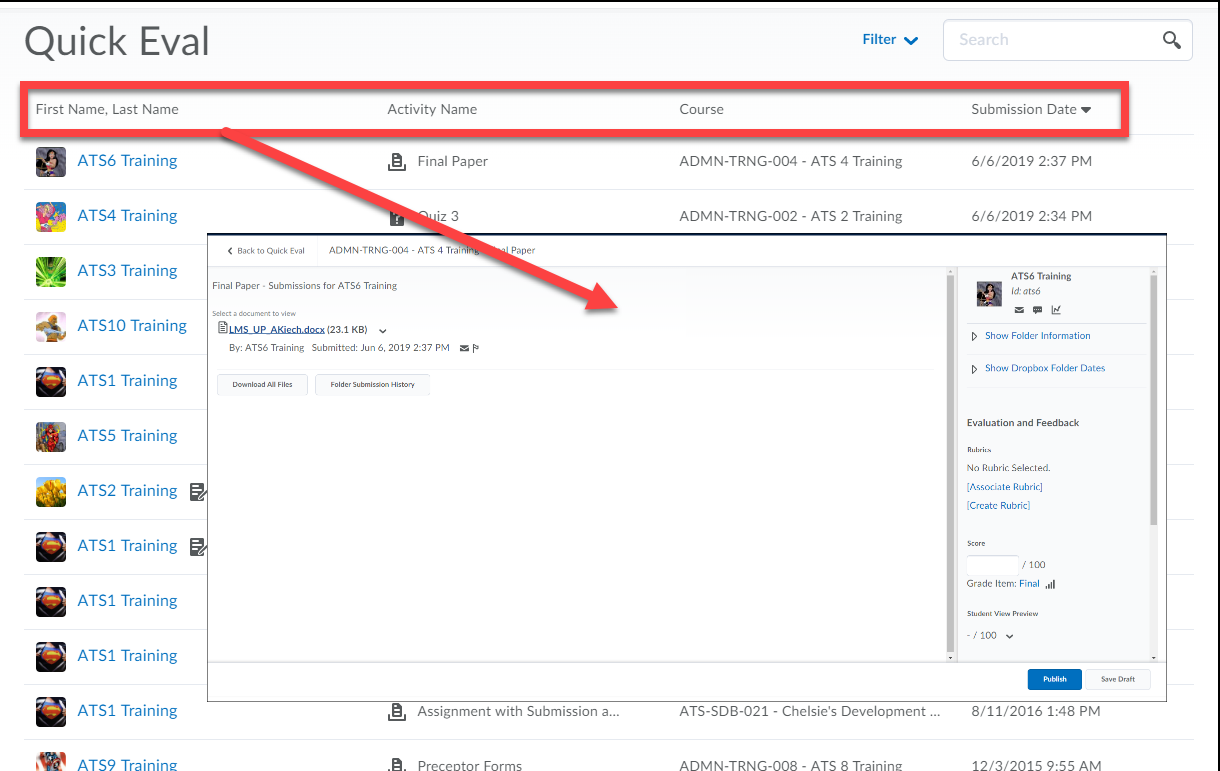Image resolution: width=1220 pixels, height=771 pixels.
Task: Select the email icon under ATS6 Training profile
Action: [1018, 310]
